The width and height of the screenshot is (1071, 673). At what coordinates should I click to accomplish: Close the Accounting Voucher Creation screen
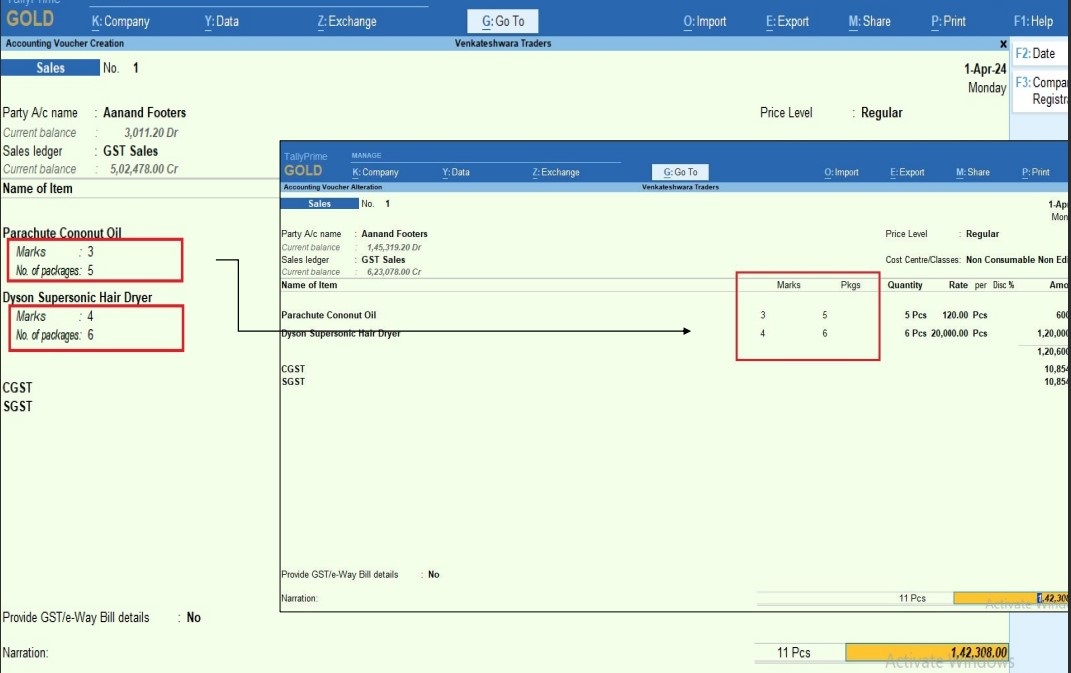tap(1003, 44)
